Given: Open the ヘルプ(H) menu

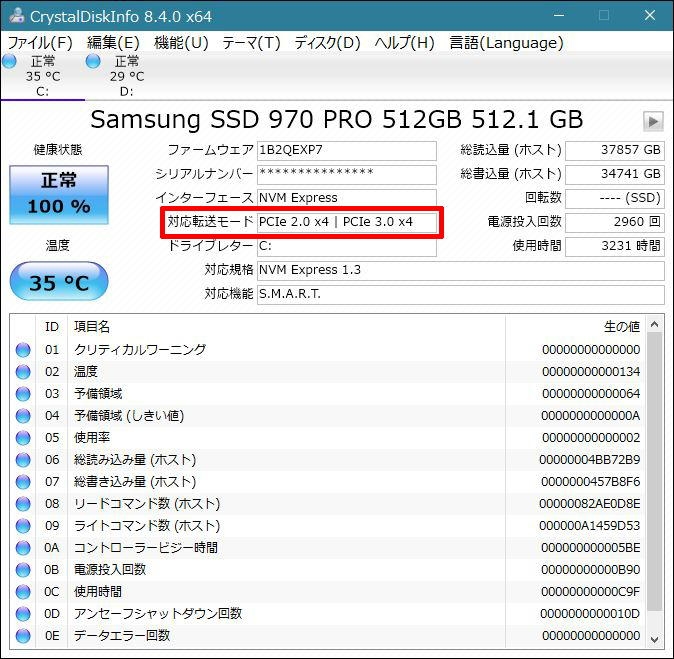Looking at the screenshot, I should click(404, 43).
